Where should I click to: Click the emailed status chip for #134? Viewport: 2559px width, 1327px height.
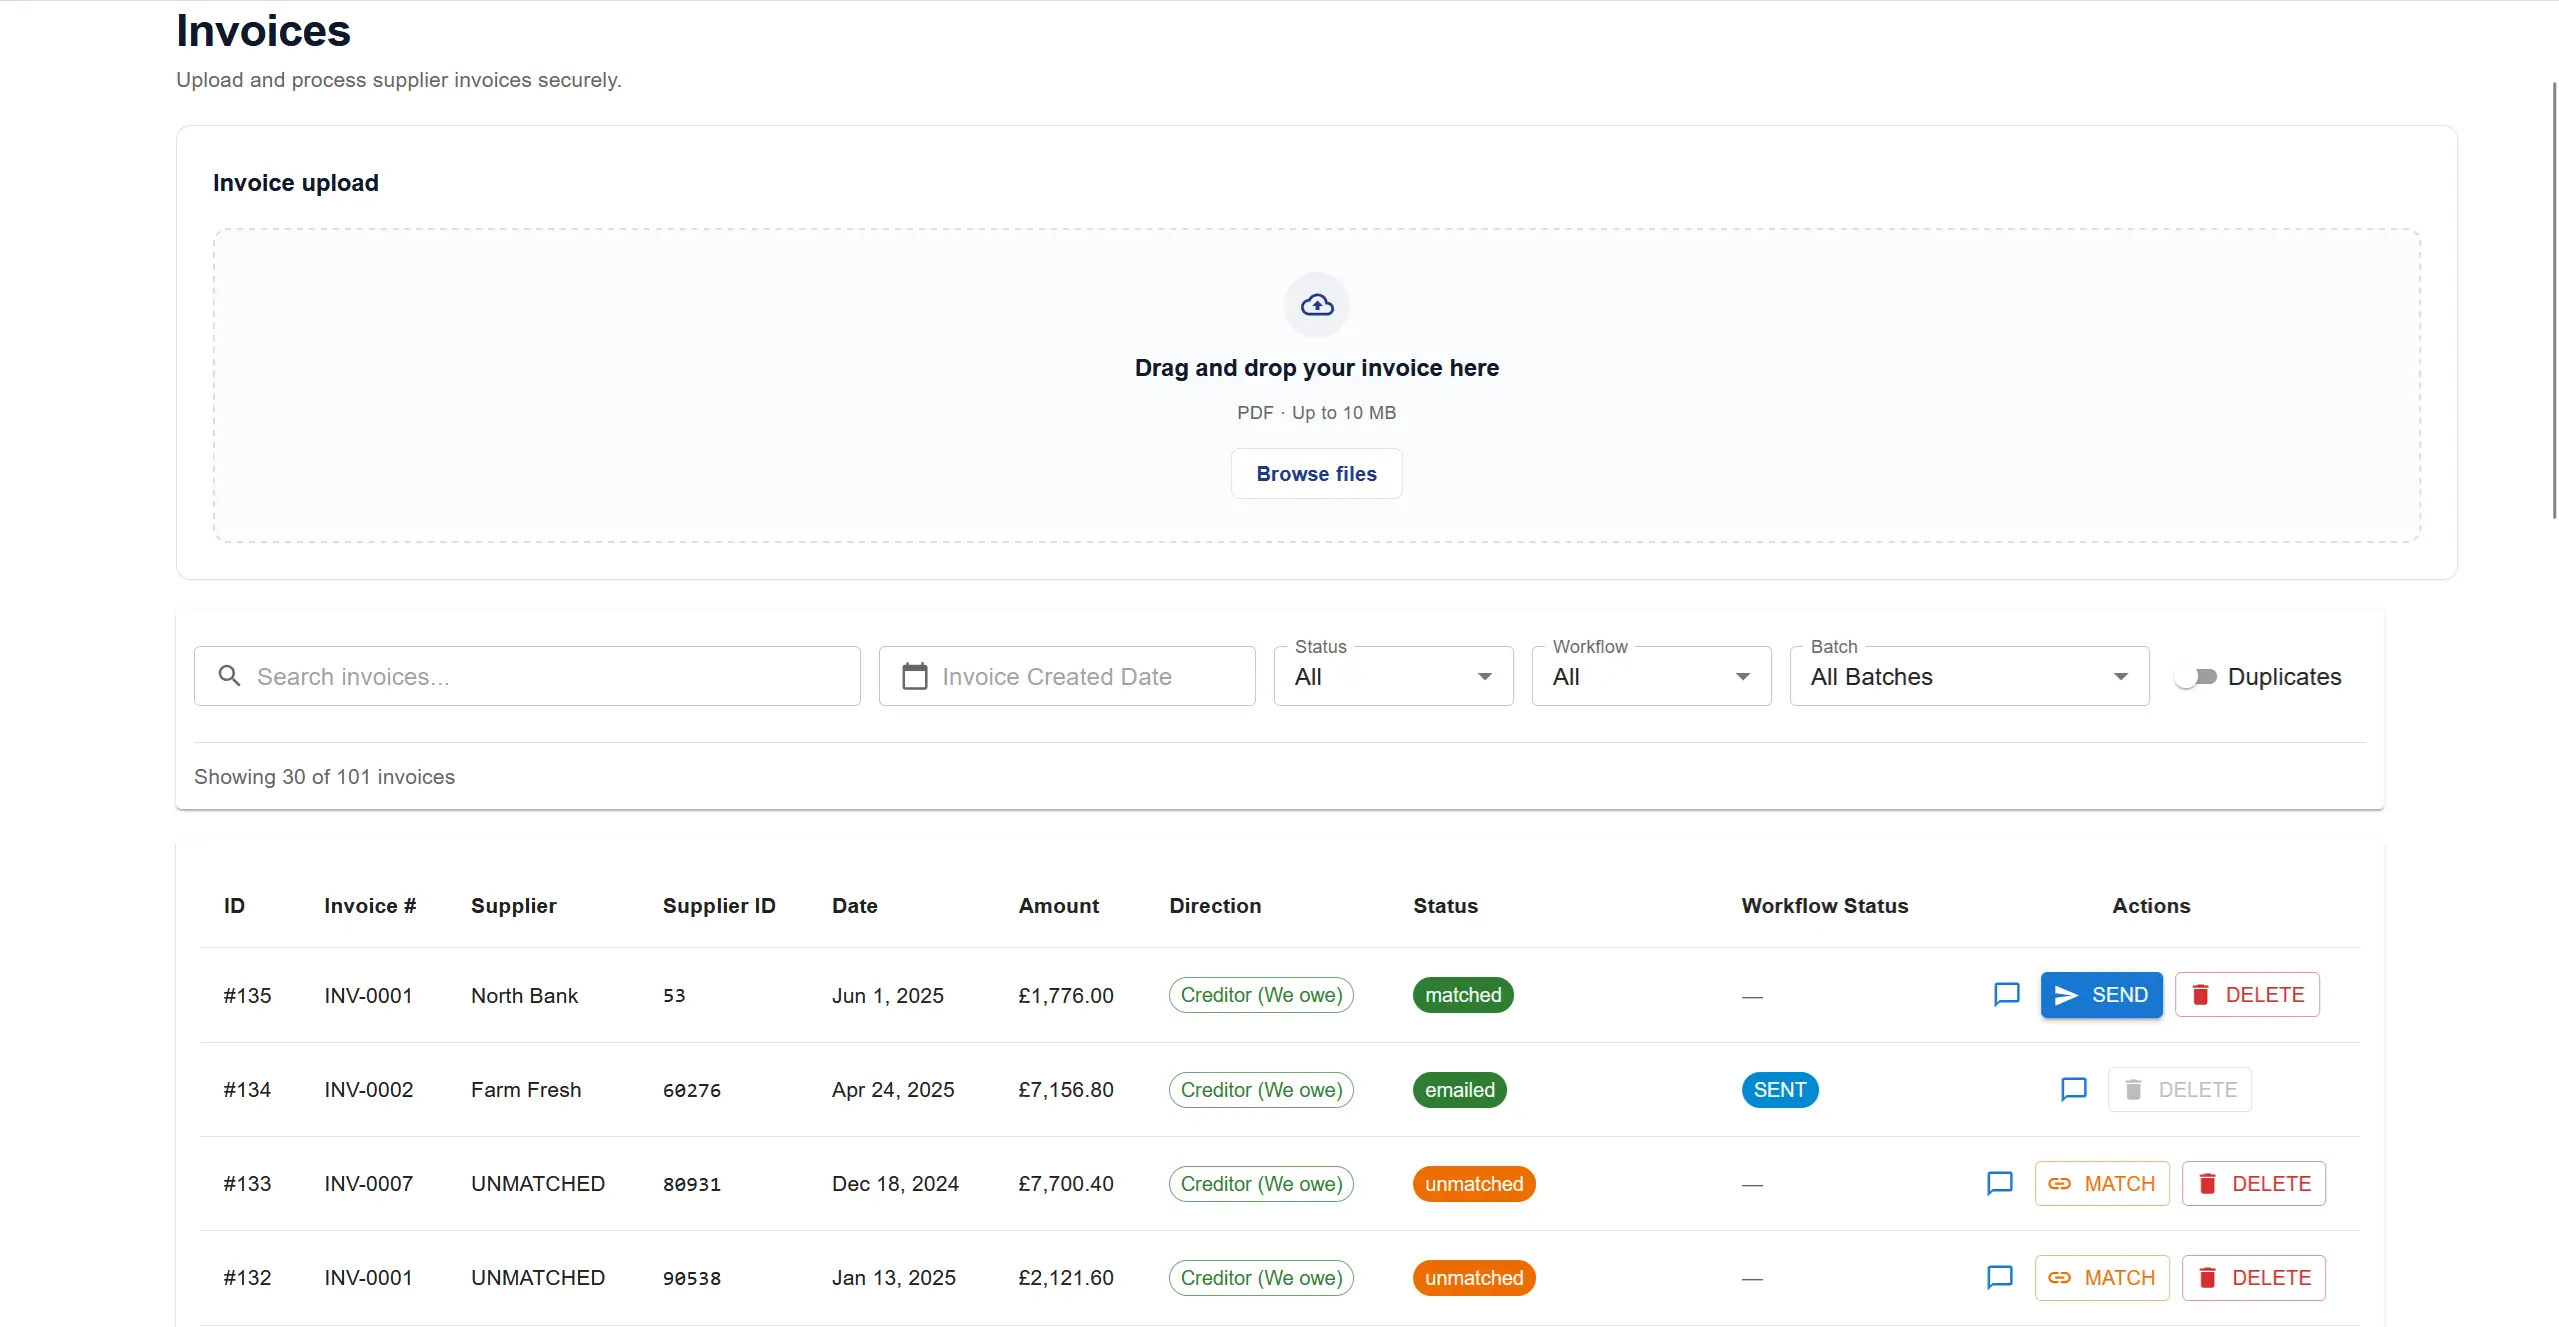click(1459, 1089)
